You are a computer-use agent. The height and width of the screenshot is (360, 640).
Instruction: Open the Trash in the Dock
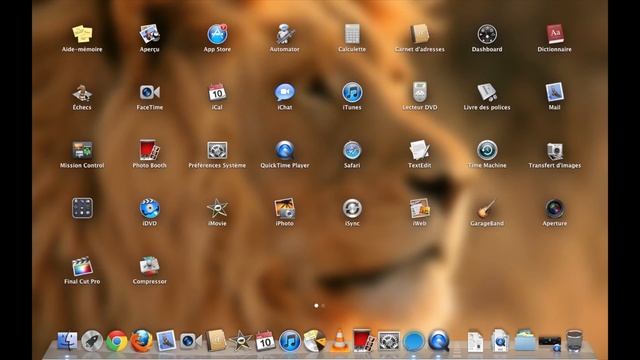[574, 341]
